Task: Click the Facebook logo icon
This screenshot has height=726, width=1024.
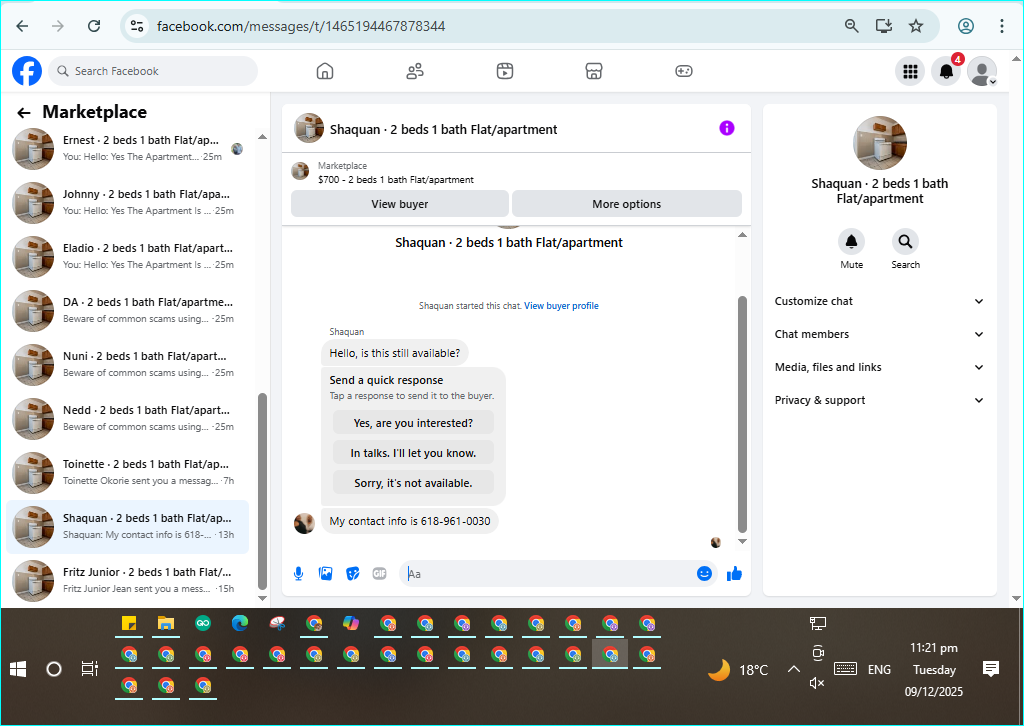Action: click(x=27, y=71)
